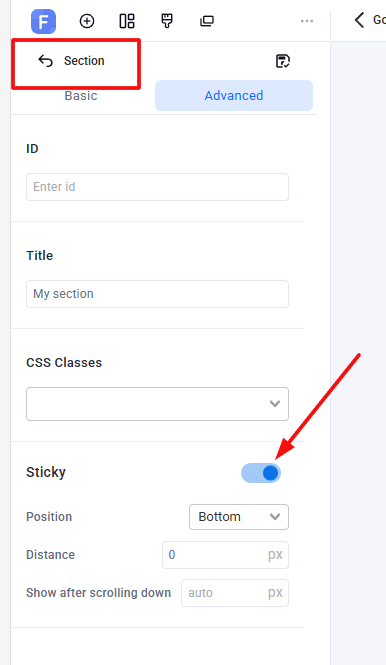Screen dimensions: 386x665
Task: Click the save section template icon
Action: 283,61
